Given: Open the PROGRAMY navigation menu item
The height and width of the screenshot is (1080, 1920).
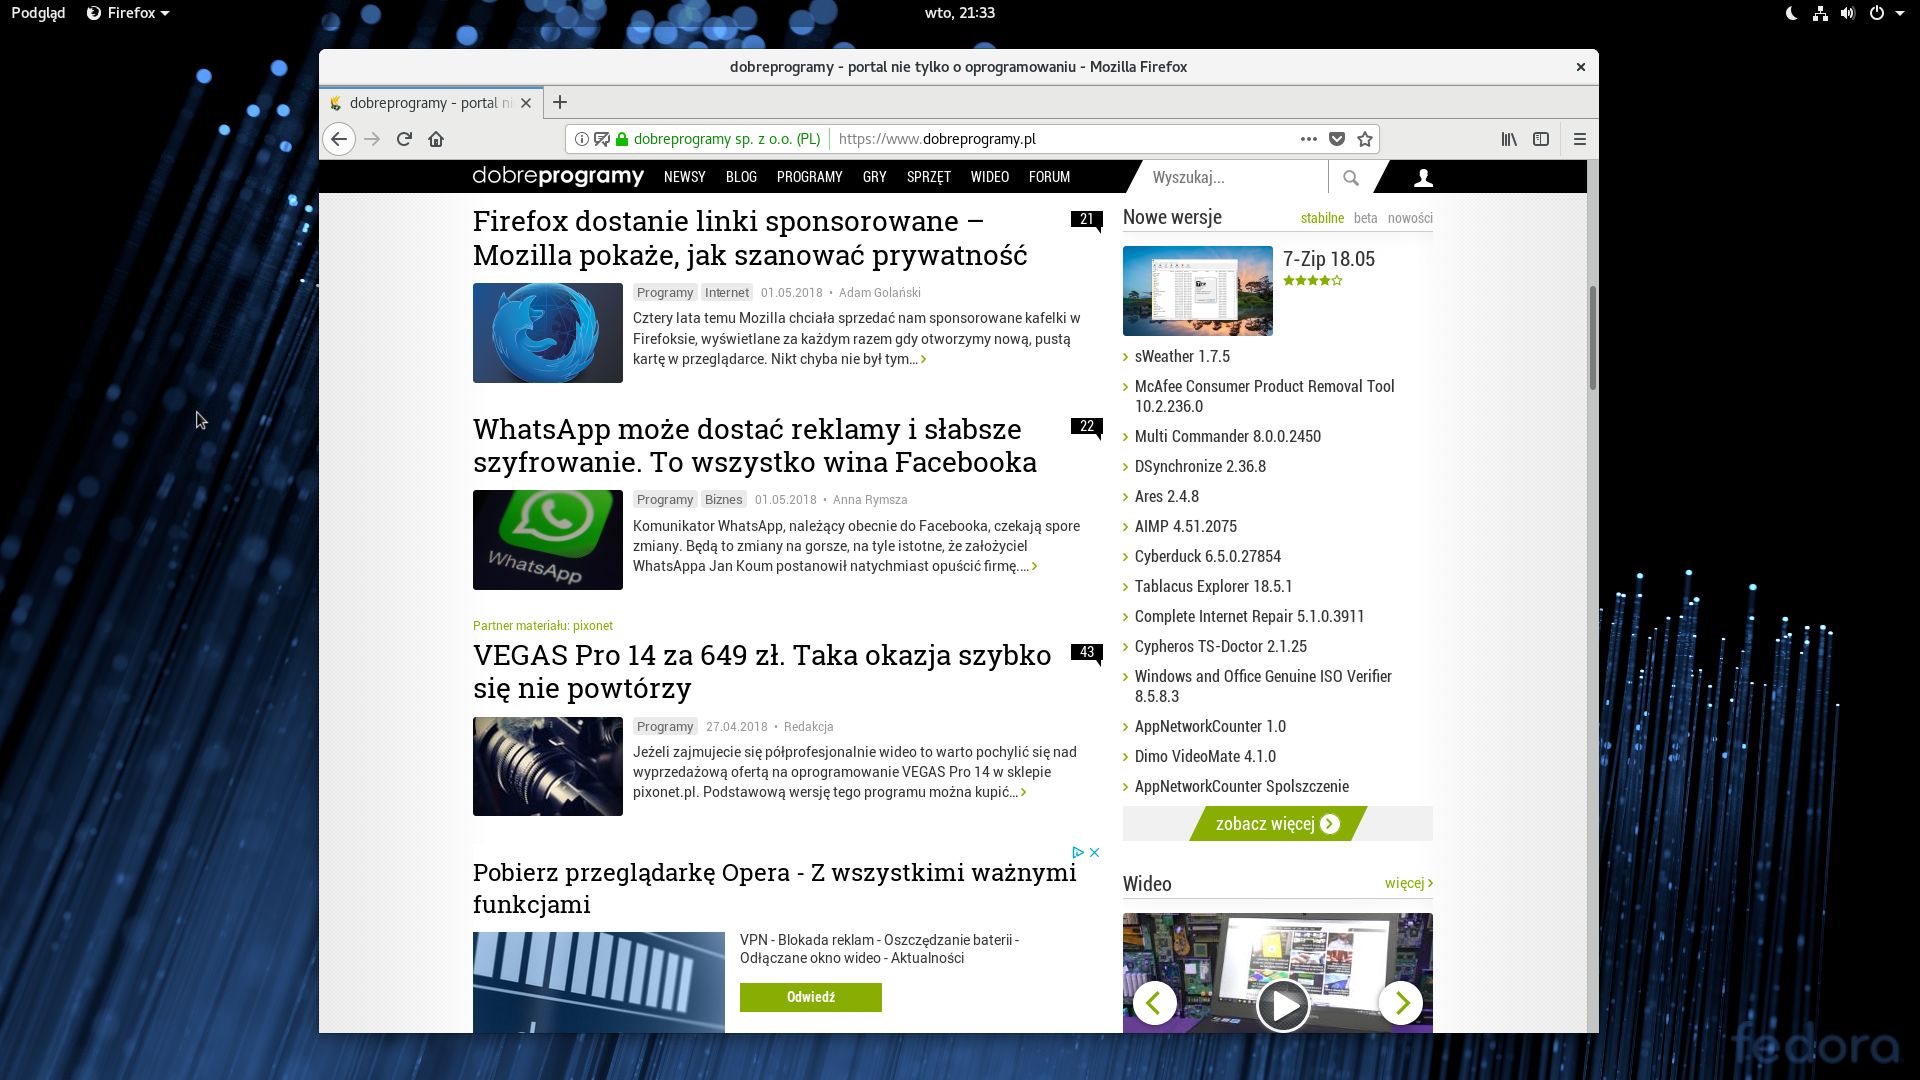Looking at the screenshot, I should [809, 177].
